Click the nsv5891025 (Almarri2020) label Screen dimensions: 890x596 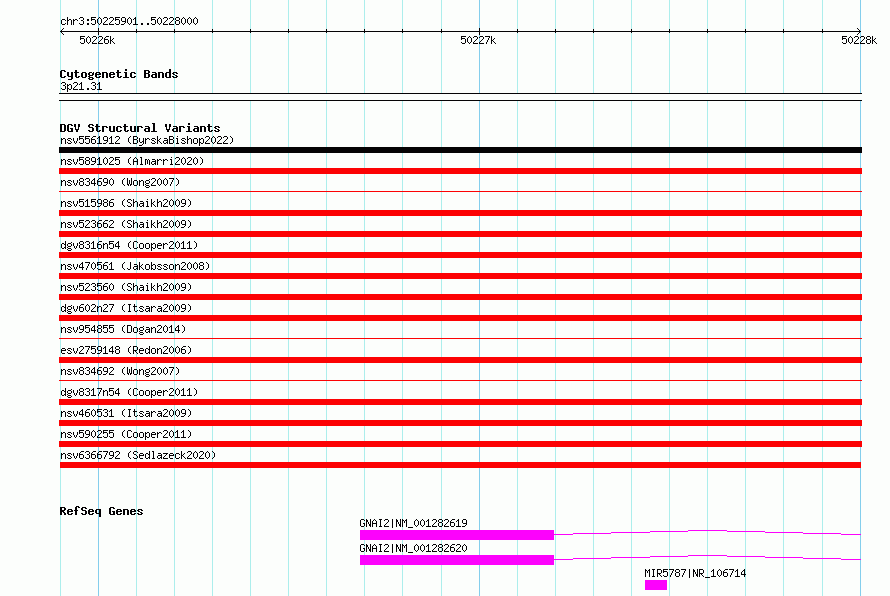[x=132, y=161]
